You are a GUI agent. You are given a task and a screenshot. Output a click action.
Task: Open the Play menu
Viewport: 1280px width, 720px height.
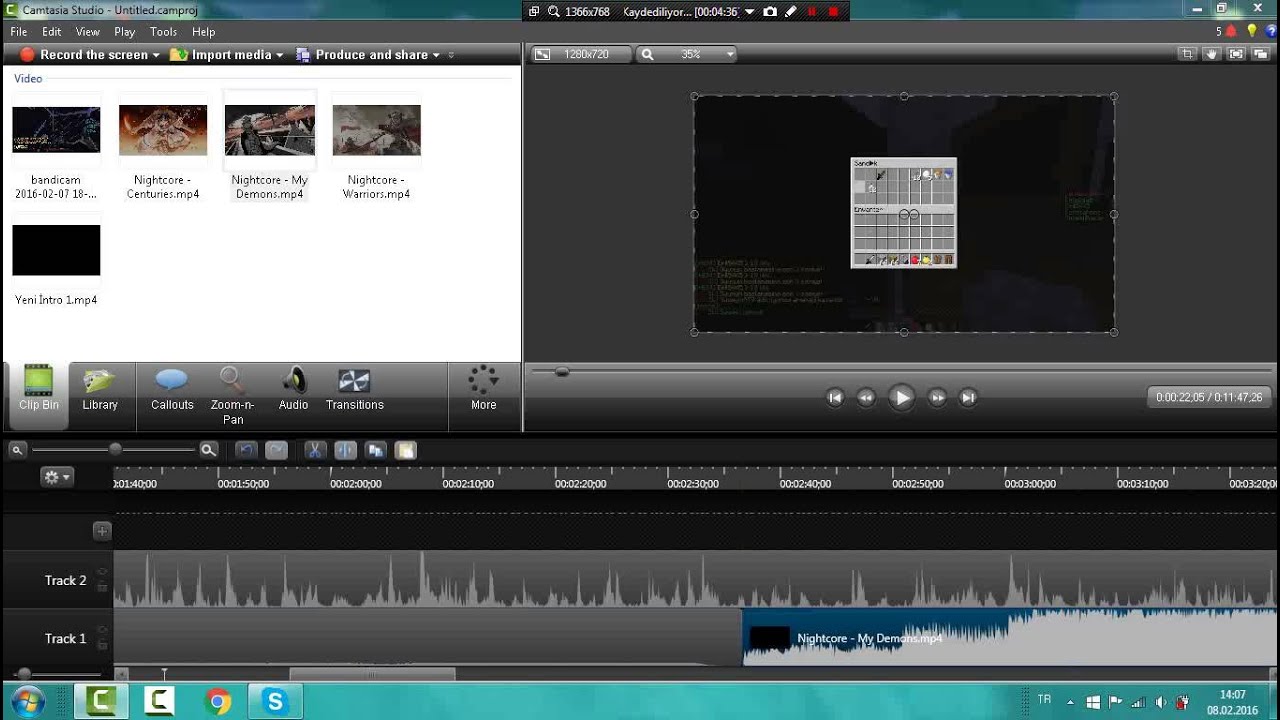(125, 32)
